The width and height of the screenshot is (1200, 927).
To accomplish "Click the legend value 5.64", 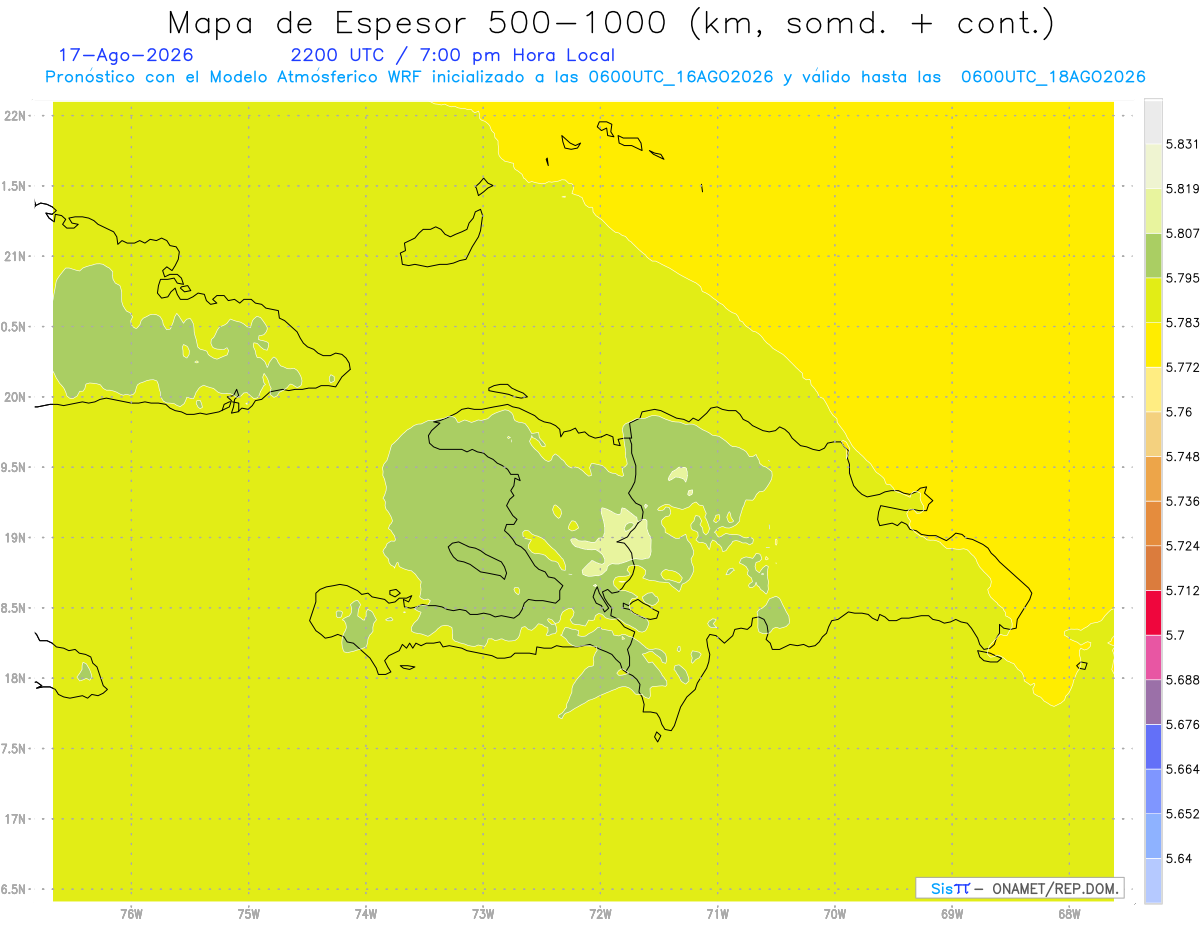I will [1179, 858].
